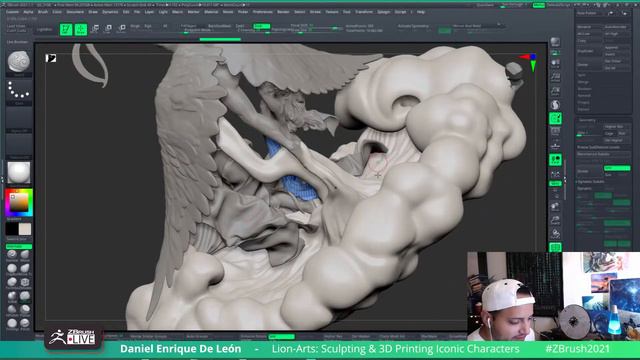Click the third icon on right shelf
This screenshot has width=640, height=360.
point(555,63)
